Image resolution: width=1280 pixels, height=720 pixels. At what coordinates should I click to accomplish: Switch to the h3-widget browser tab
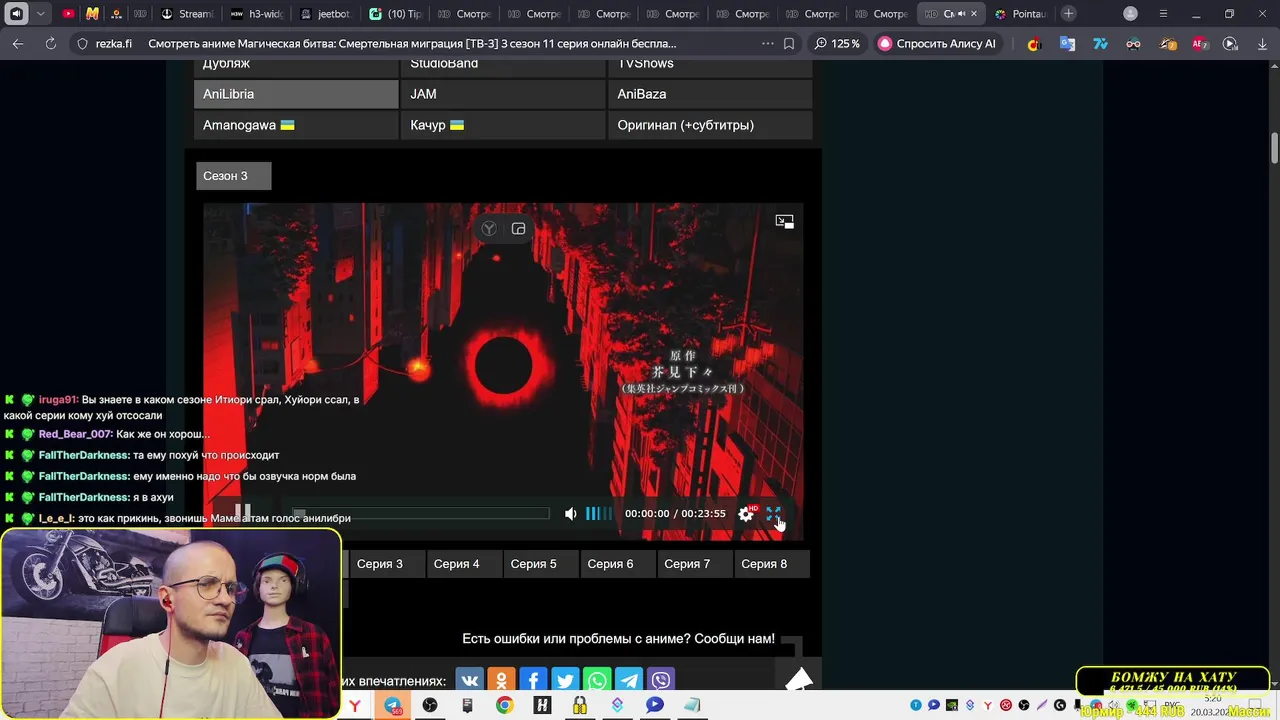[x=257, y=14]
